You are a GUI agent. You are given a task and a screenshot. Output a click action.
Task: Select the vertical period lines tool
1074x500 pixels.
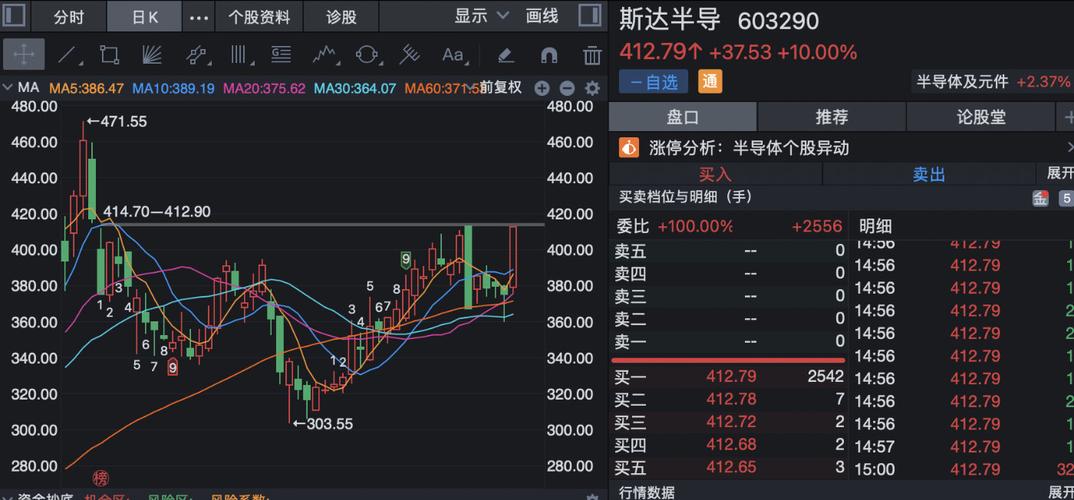239,54
